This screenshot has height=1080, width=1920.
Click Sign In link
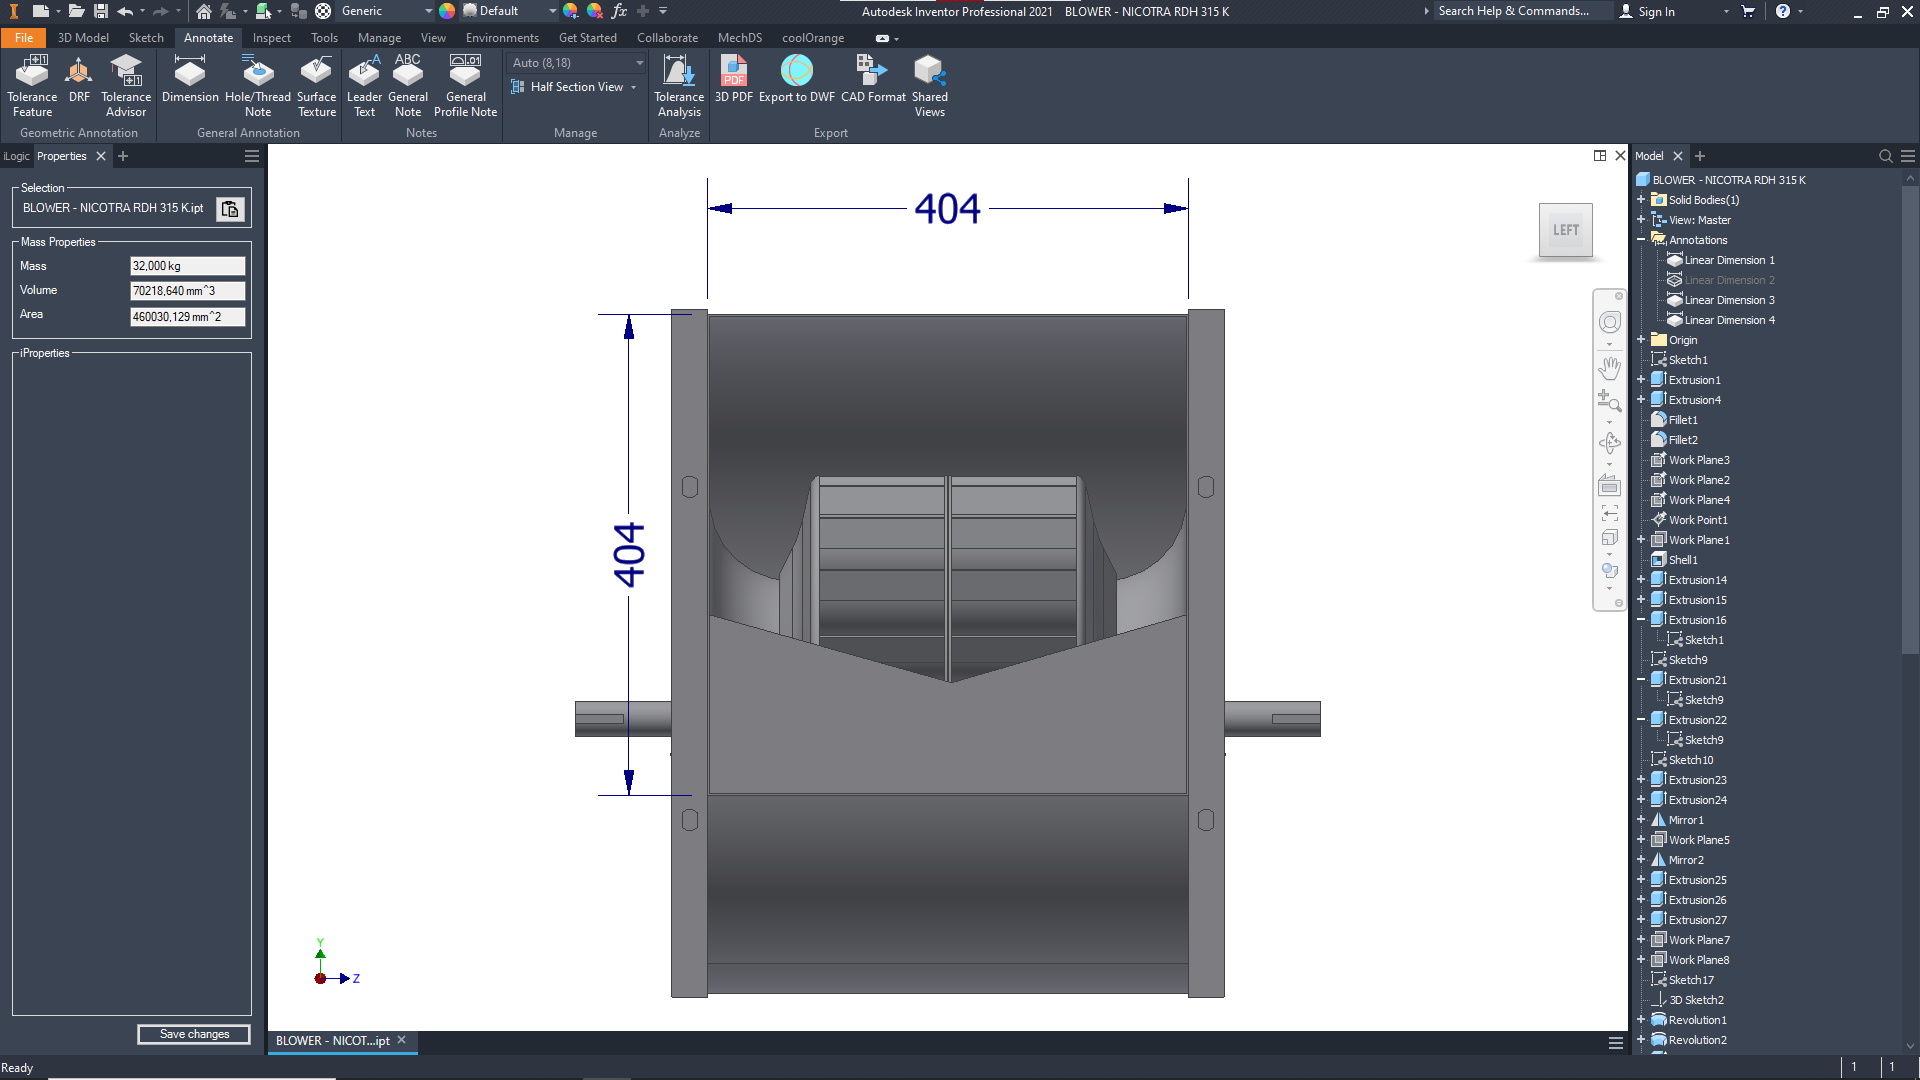(1656, 11)
